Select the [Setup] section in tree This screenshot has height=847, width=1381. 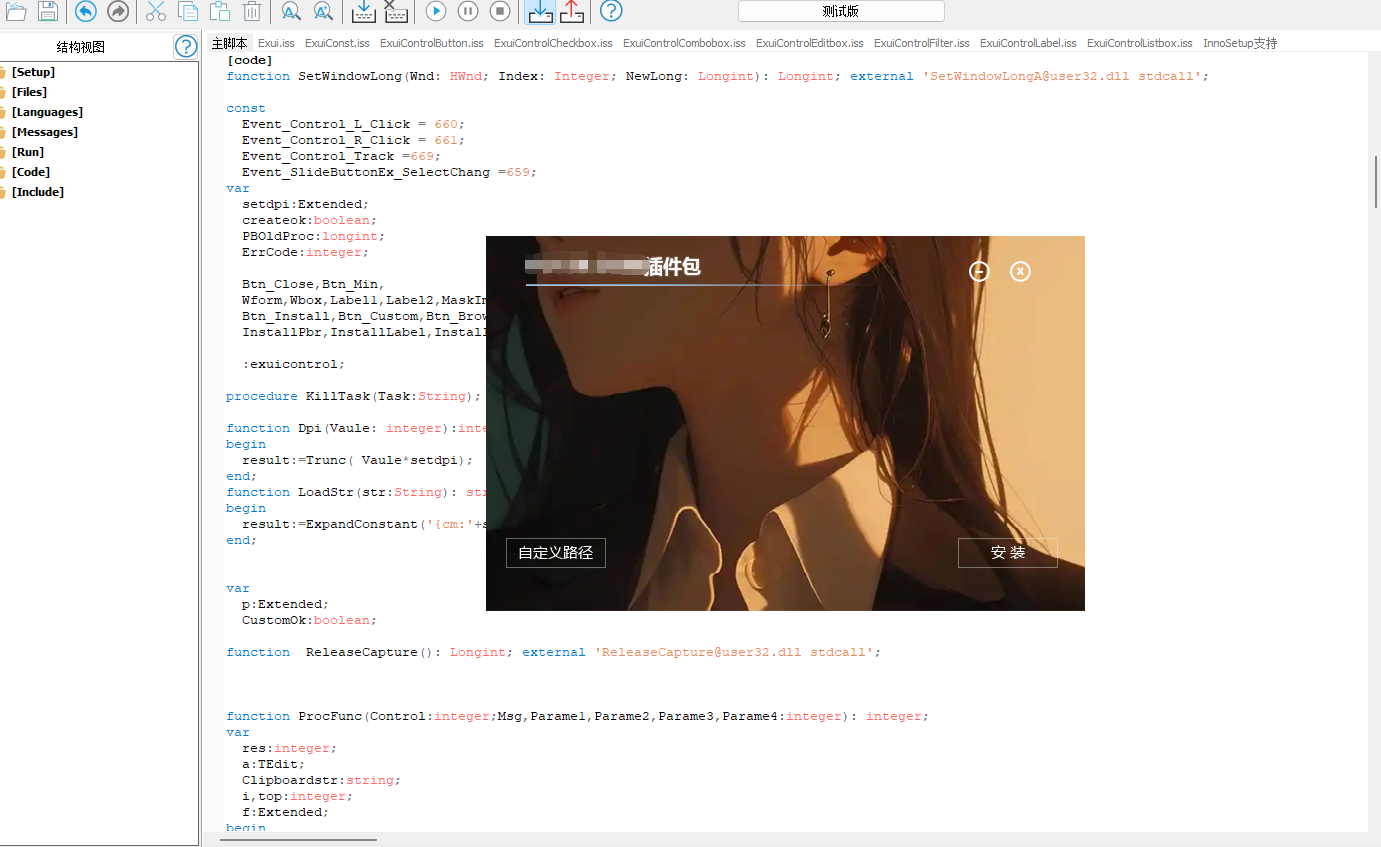coord(33,72)
